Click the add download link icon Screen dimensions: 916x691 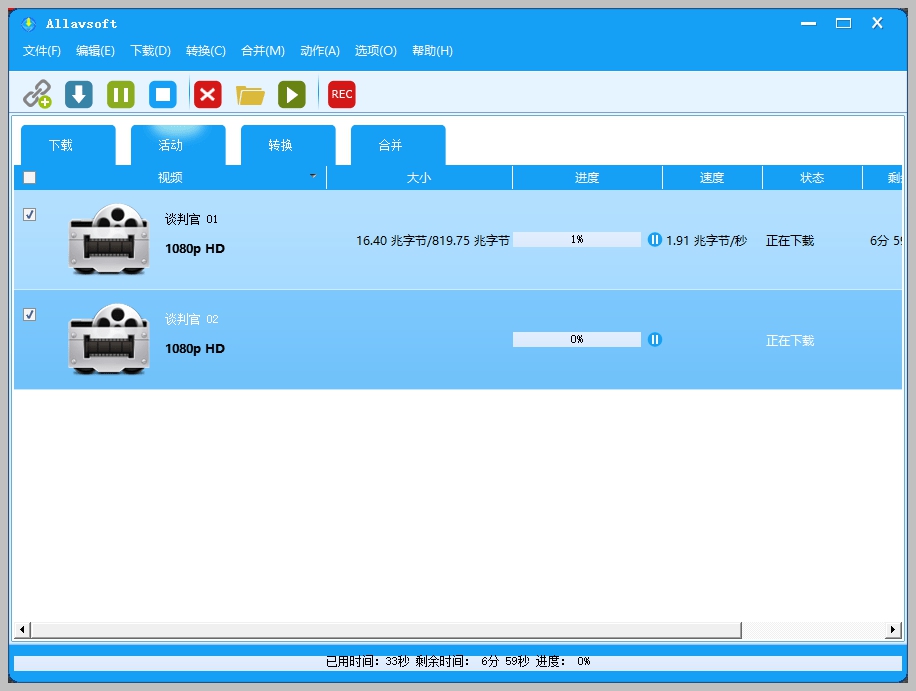pos(38,93)
